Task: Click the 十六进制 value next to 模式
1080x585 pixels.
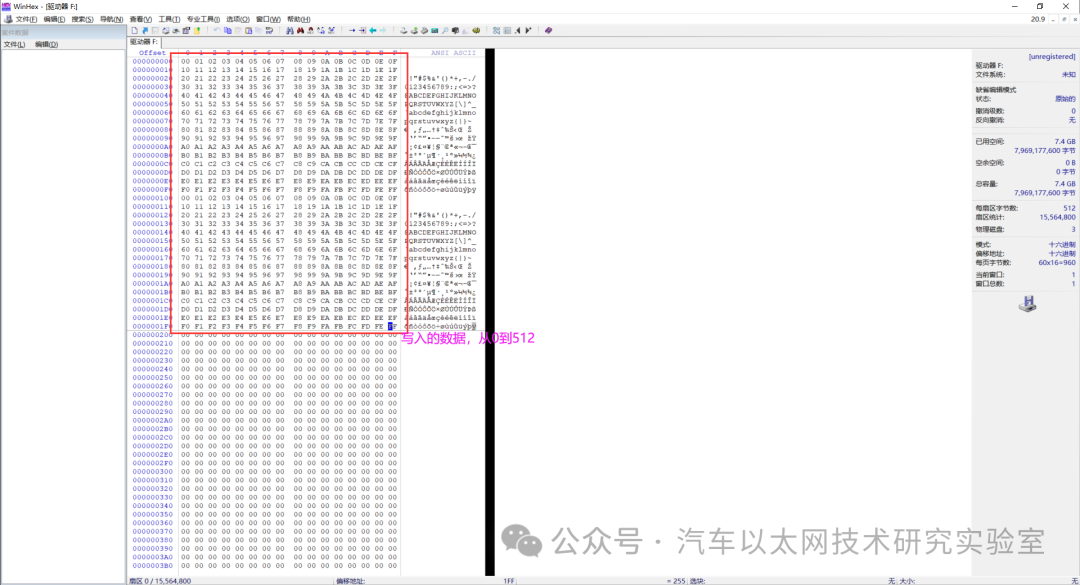Action: click(x=1061, y=245)
